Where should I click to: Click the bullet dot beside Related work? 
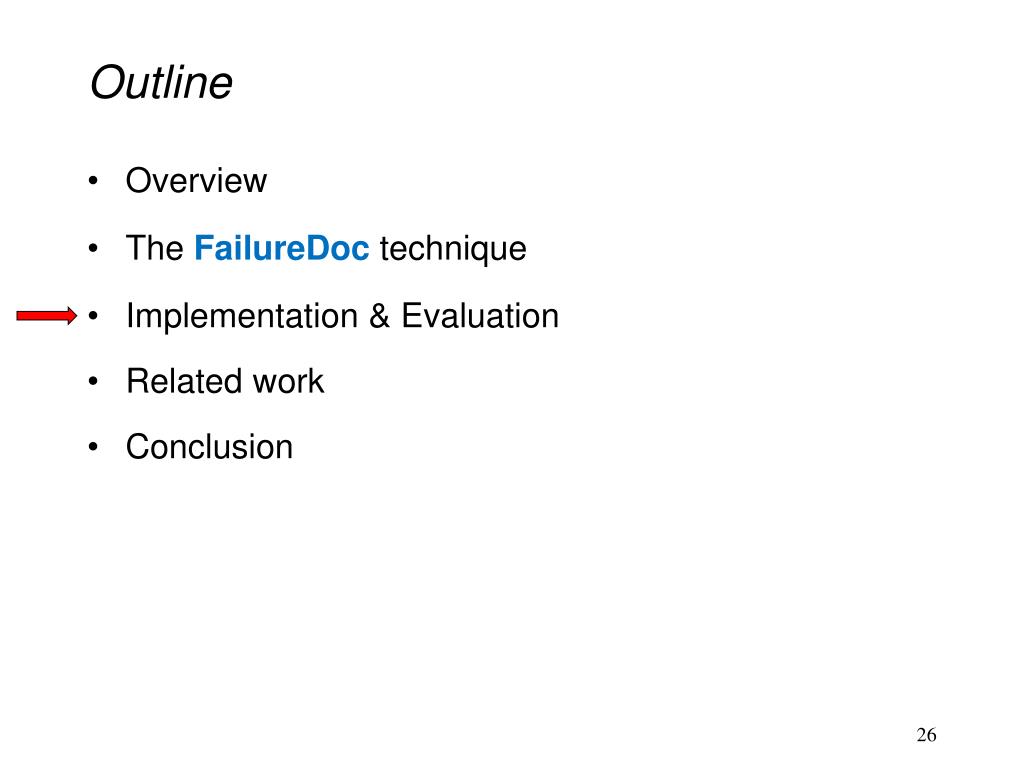point(94,382)
